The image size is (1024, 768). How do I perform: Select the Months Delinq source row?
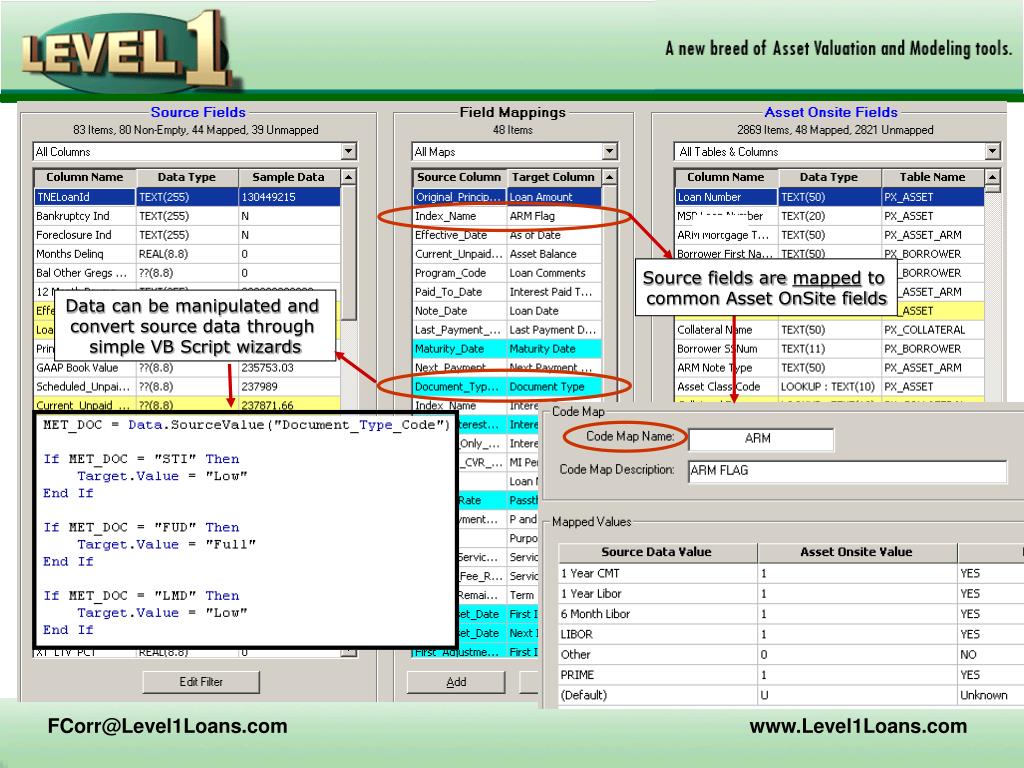[x=187, y=253]
